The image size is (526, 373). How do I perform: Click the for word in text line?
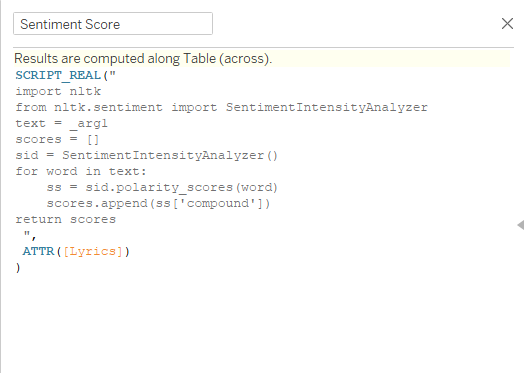point(81,172)
